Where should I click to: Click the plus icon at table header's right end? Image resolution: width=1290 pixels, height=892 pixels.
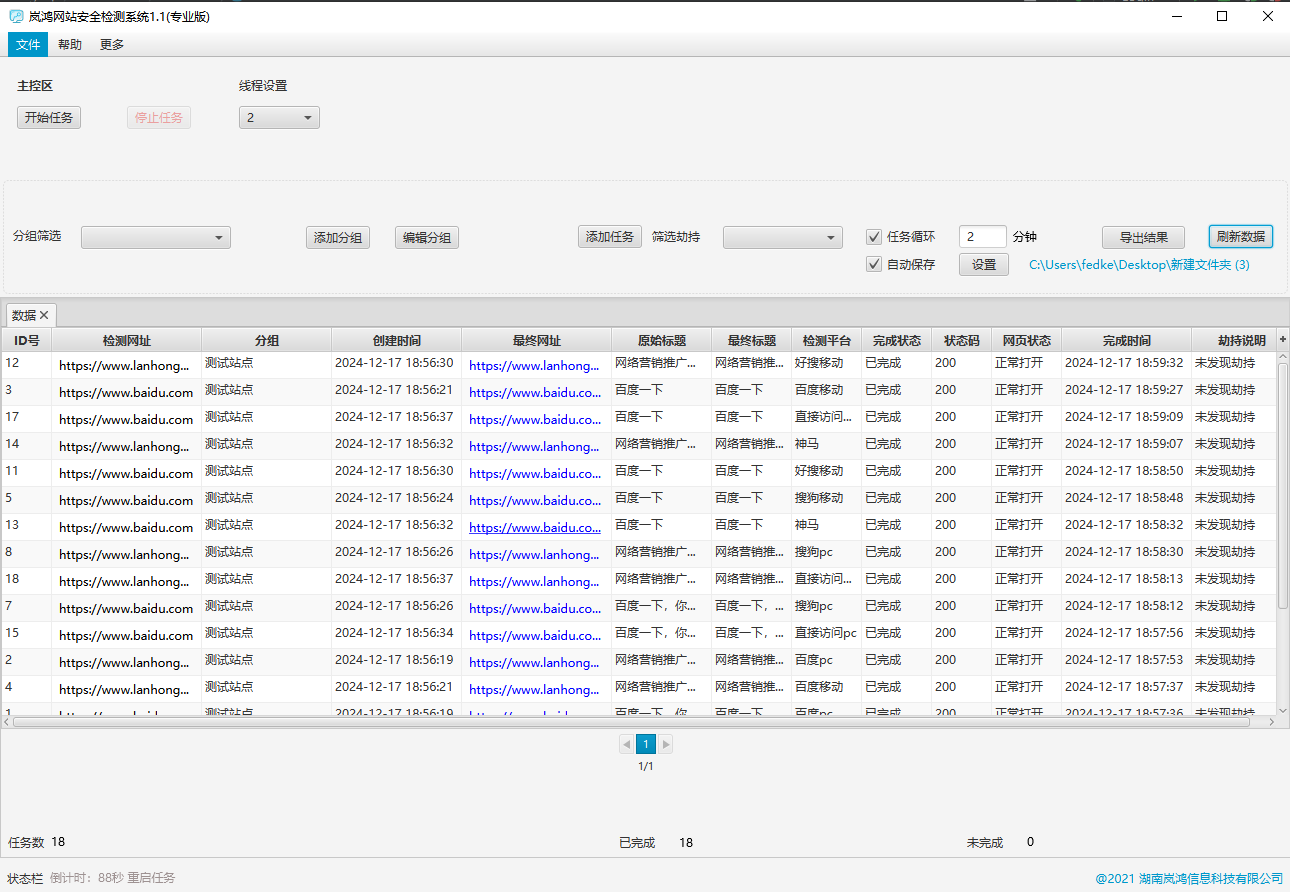1283,340
